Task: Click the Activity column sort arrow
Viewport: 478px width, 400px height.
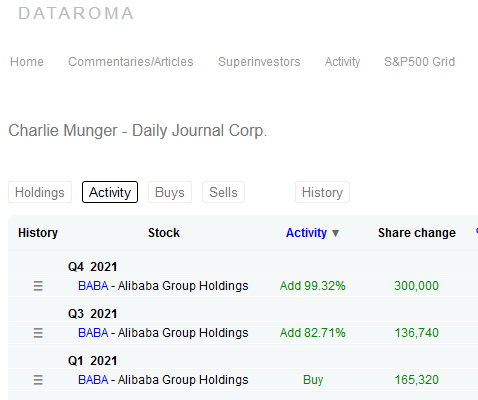Action: pyautogui.click(x=336, y=233)
